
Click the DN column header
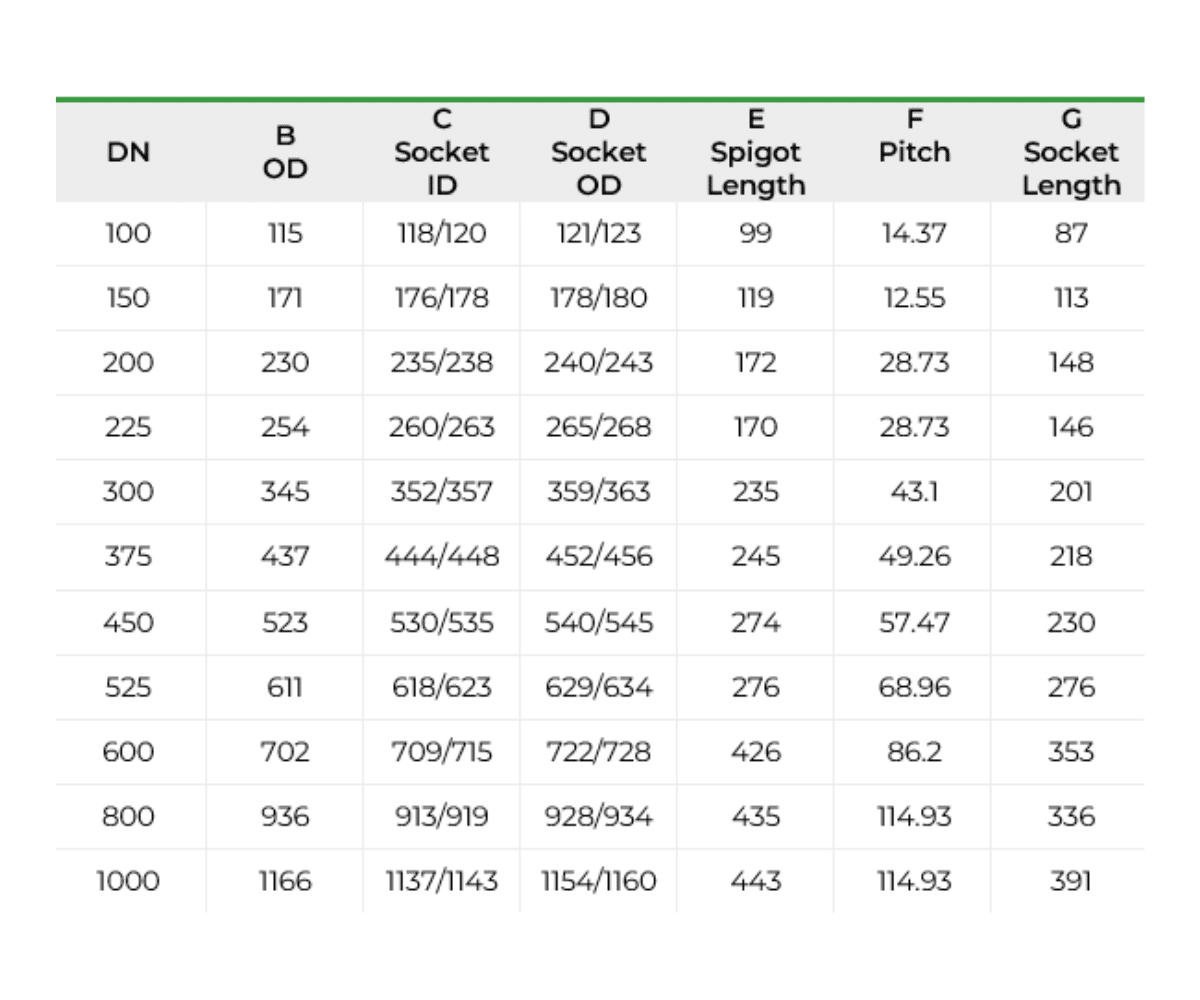click(x=128, y=152)
